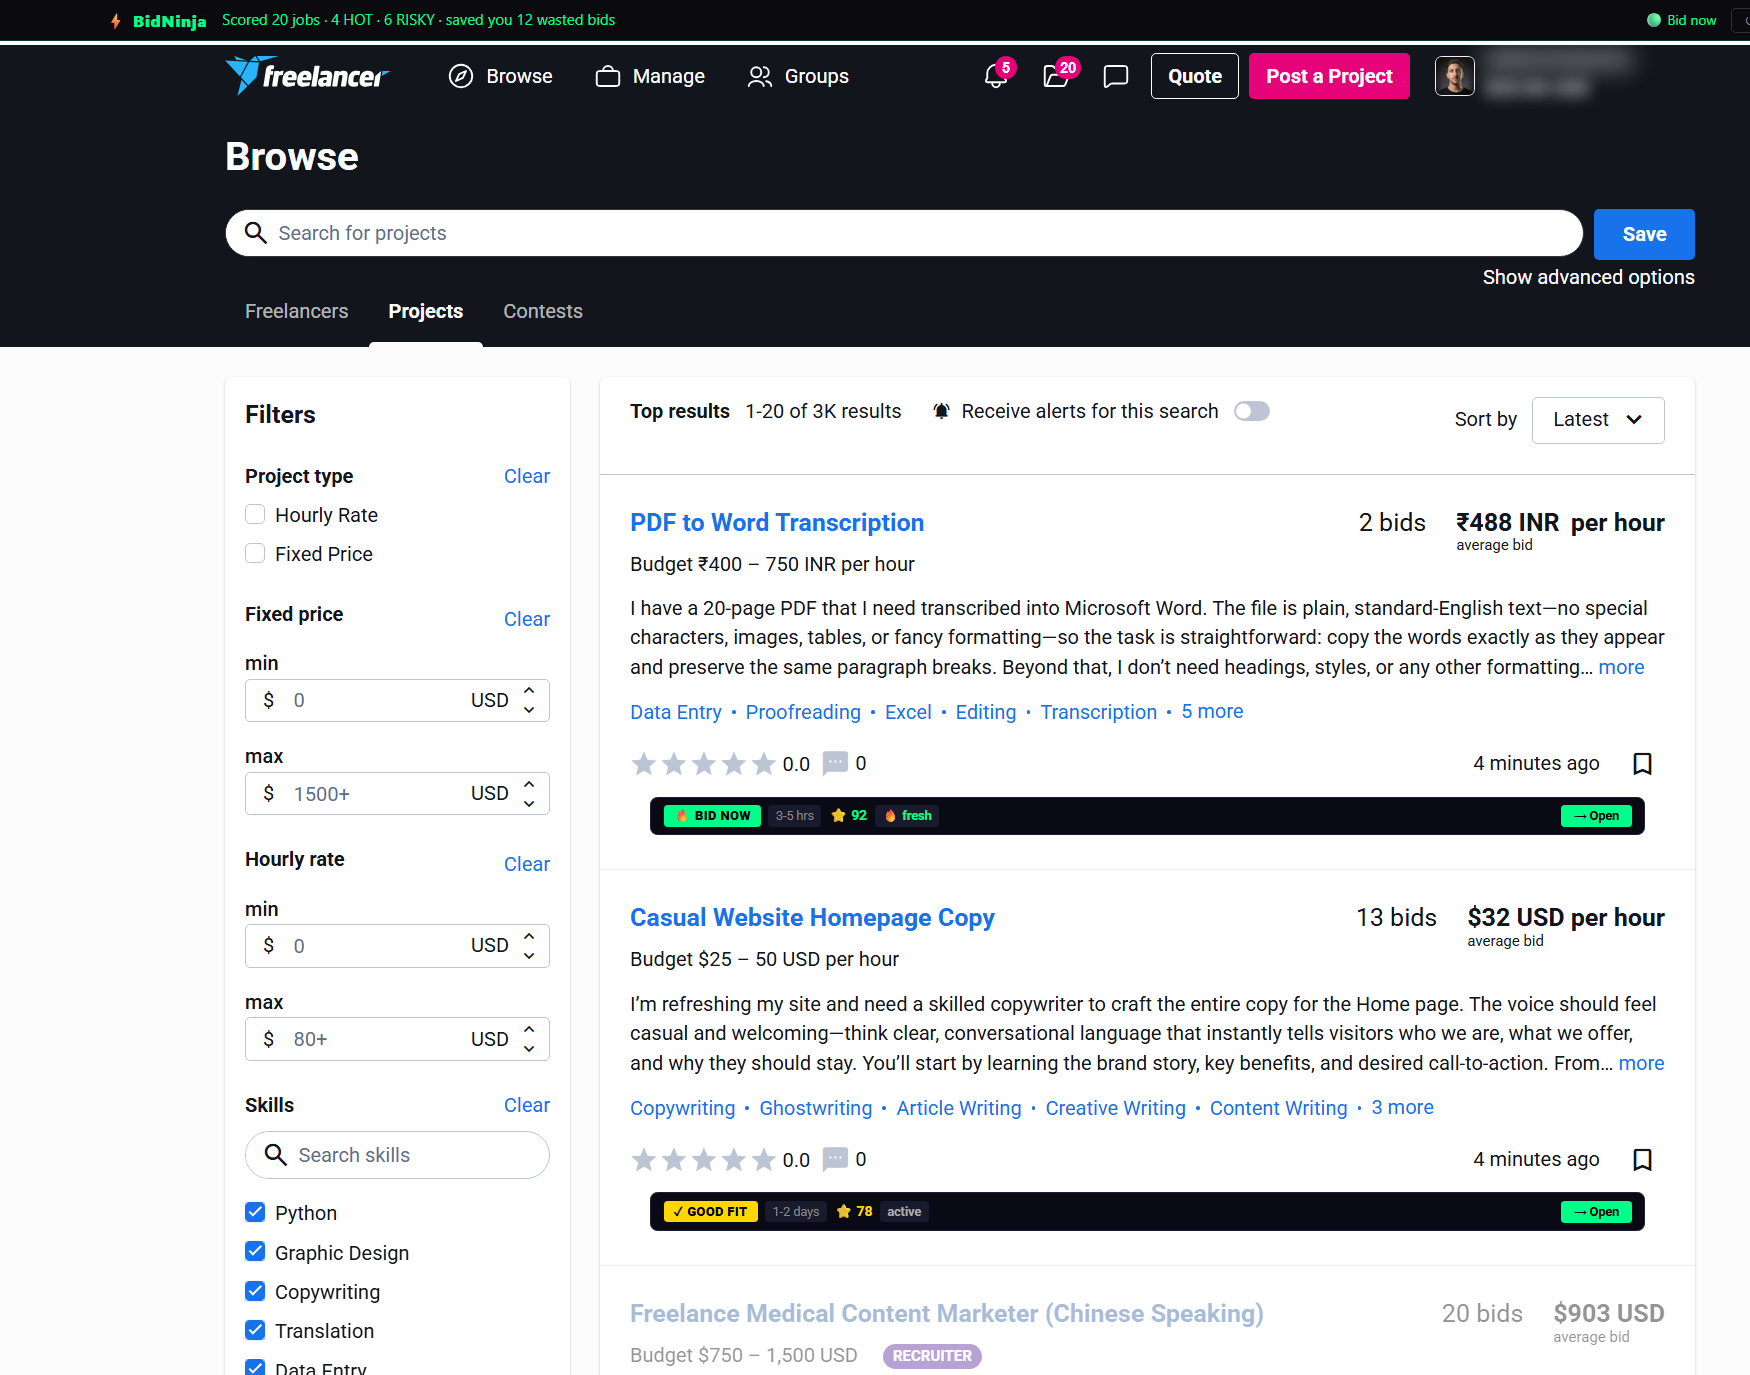Click Open on PDF to Word BidNinja bar
1750x1375 pixels.
tap(1596, 816)
